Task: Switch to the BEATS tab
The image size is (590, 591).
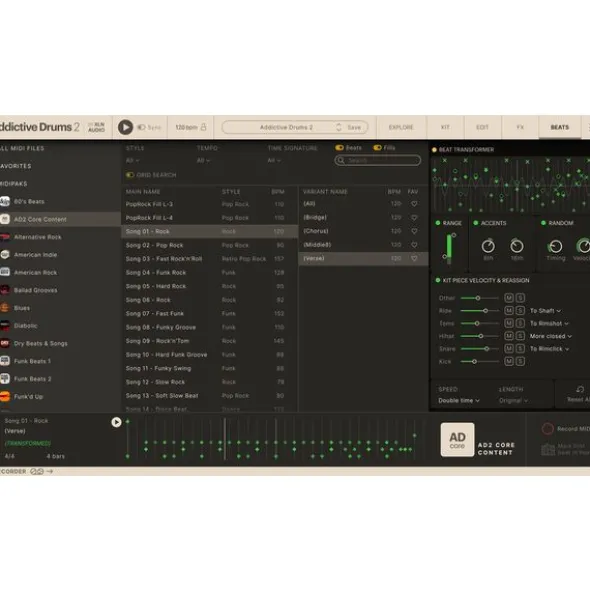Action: (559, 127)
